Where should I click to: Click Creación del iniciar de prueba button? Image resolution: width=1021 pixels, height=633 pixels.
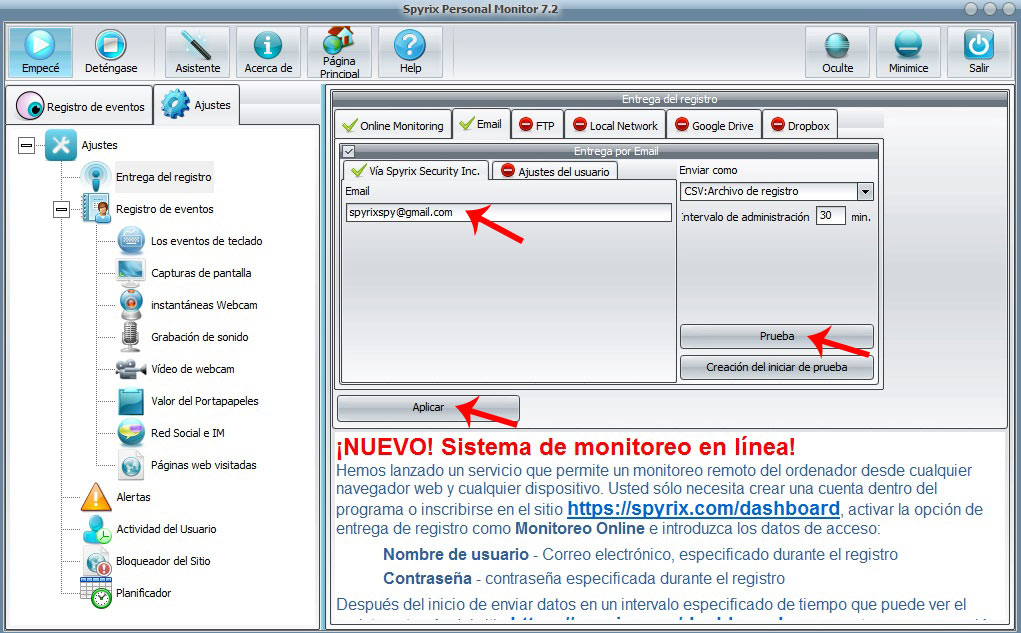(x=777, y=367)
